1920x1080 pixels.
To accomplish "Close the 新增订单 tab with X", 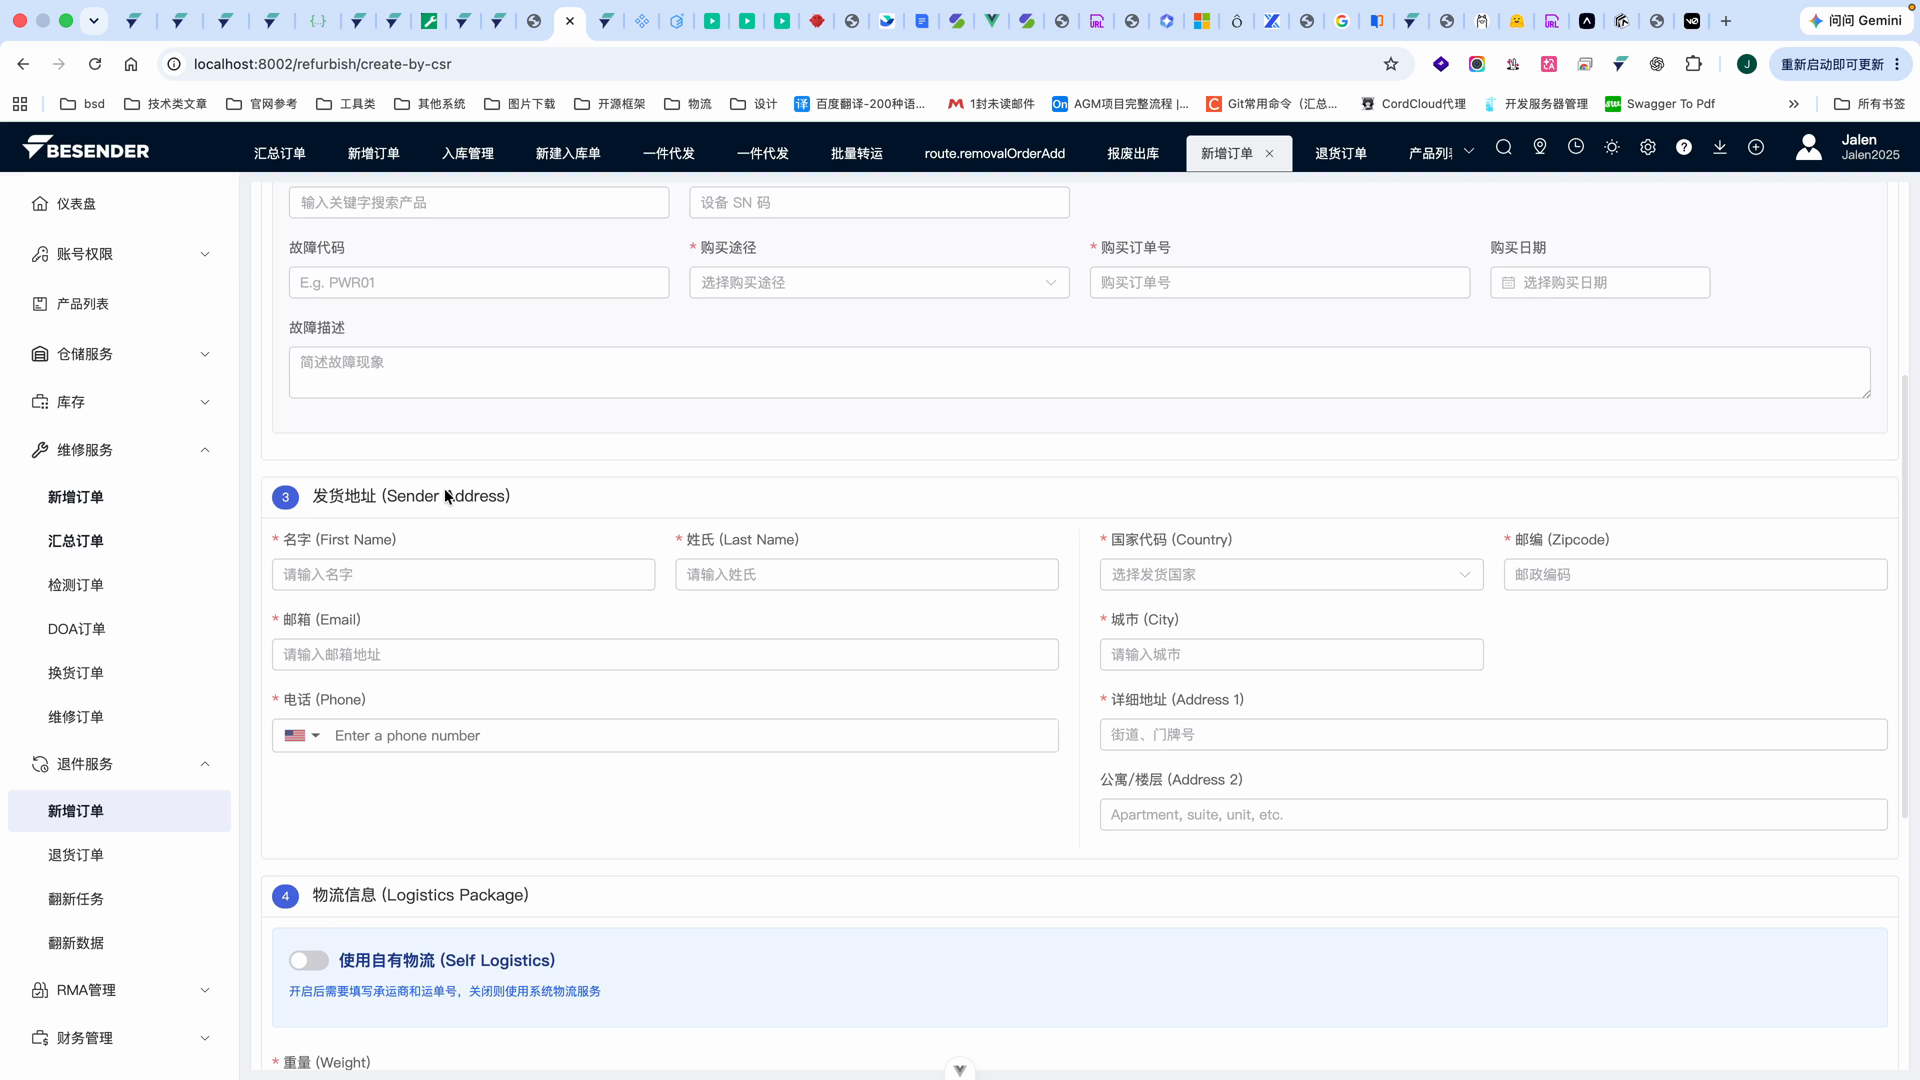I will (1270, 154).
